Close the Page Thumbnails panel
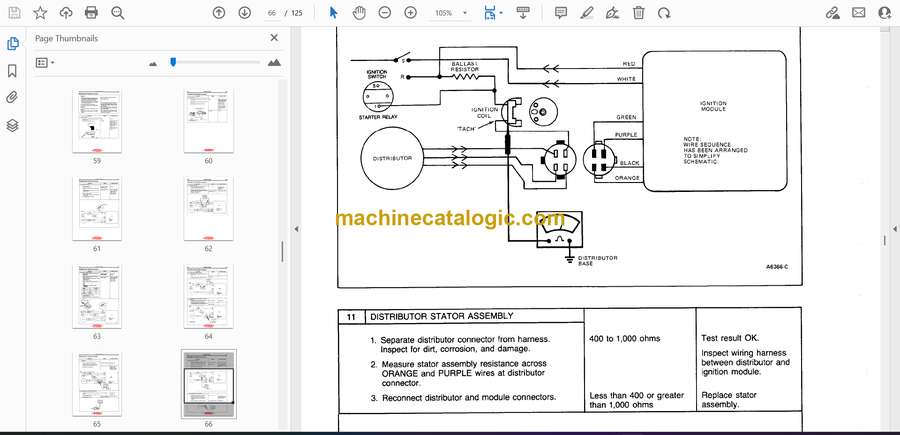This screenshot has width=900, height=435. point(275,38)
